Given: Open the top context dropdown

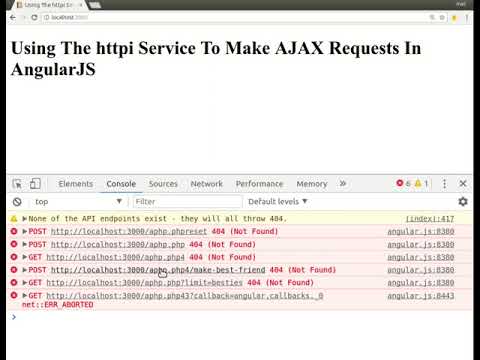Looking at the screenshot, I should tap(78, 202).
